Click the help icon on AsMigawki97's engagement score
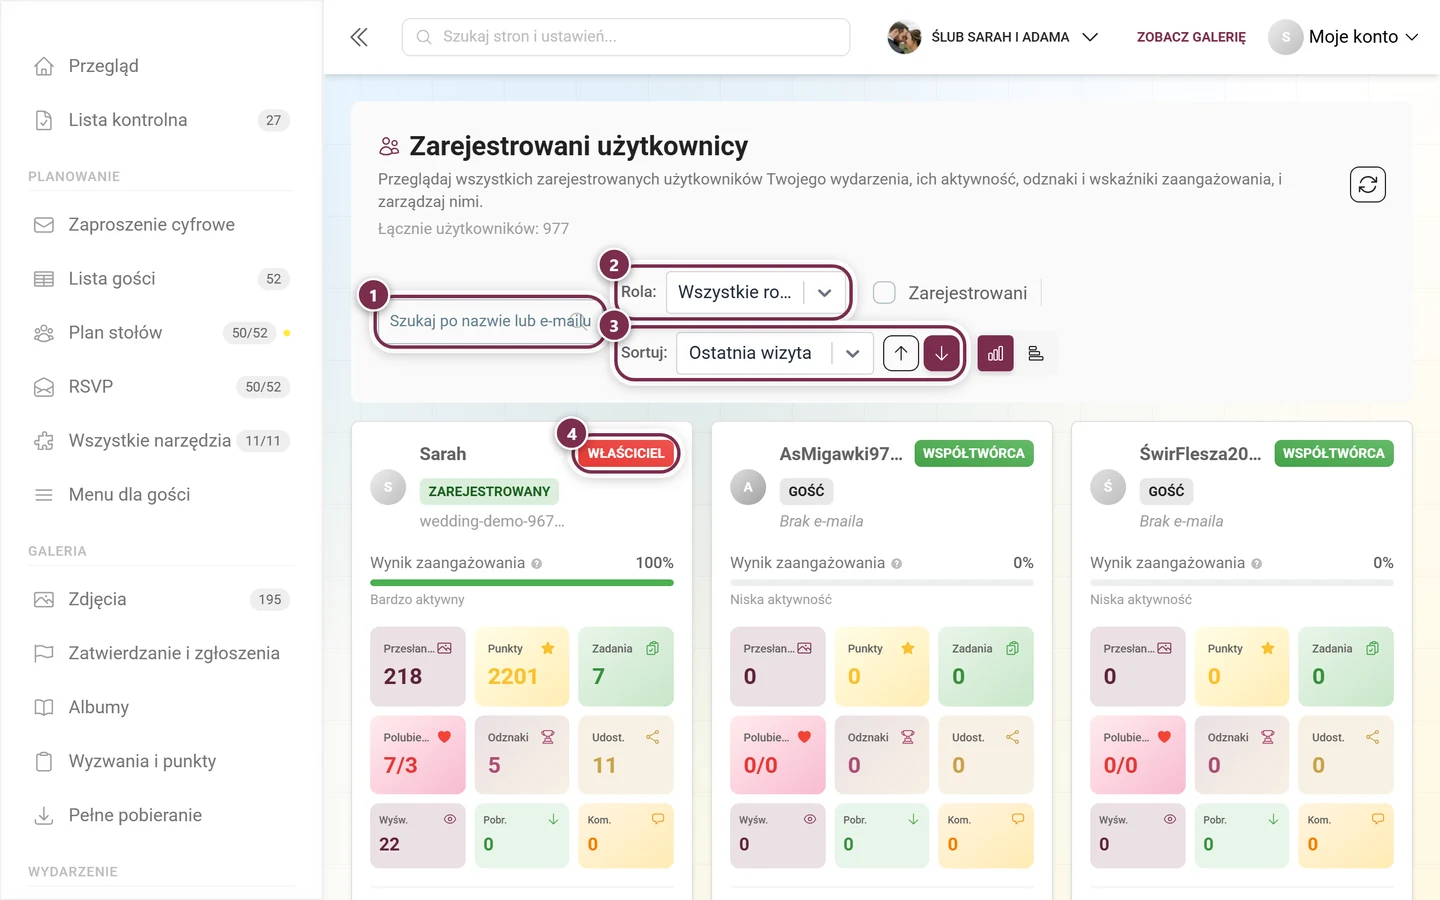This screenshot has height=900, width=1440. tap(897, 564)
